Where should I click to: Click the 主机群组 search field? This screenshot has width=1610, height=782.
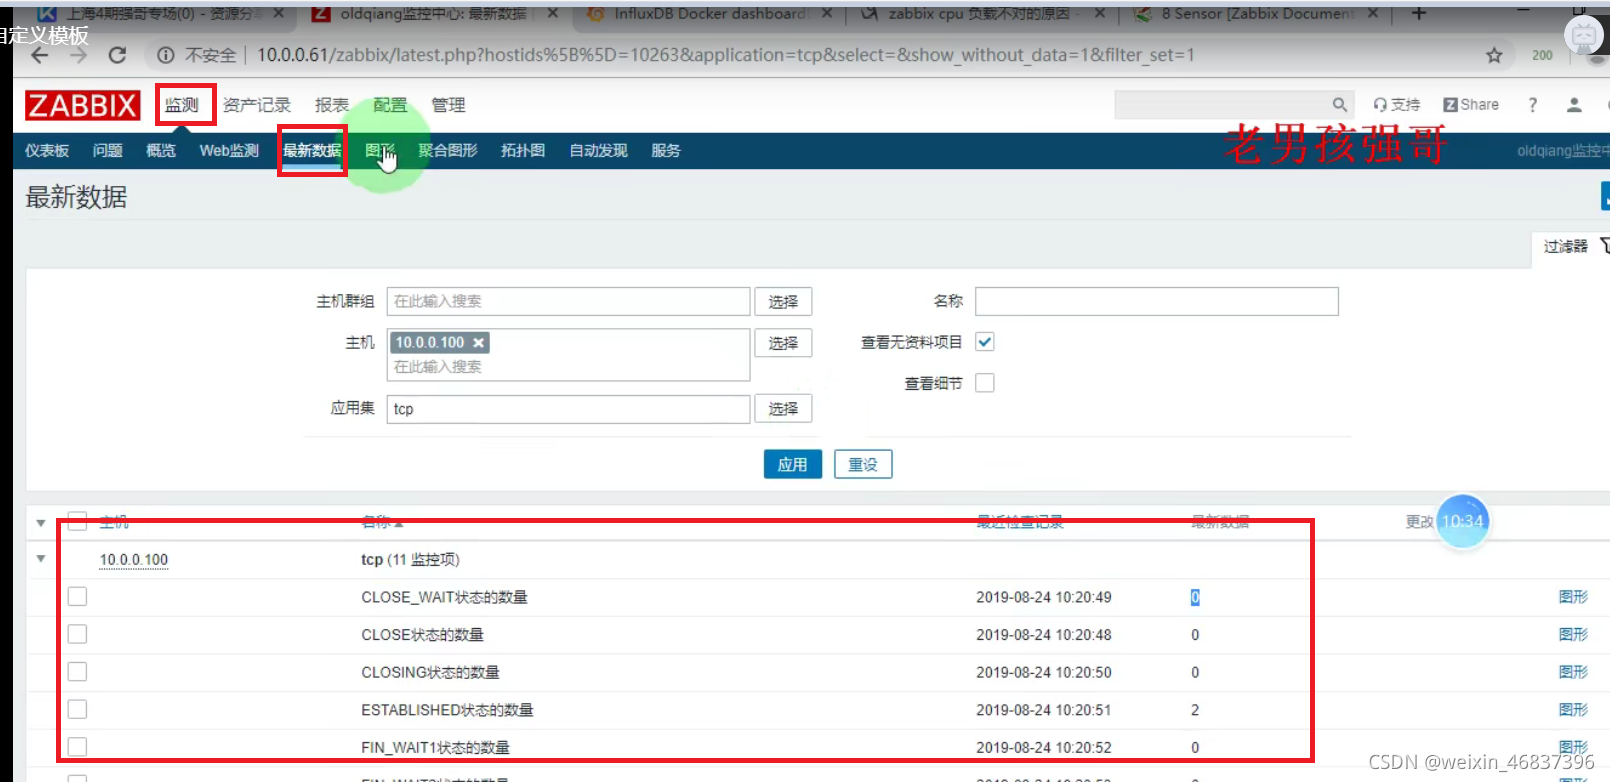point(569,301)
